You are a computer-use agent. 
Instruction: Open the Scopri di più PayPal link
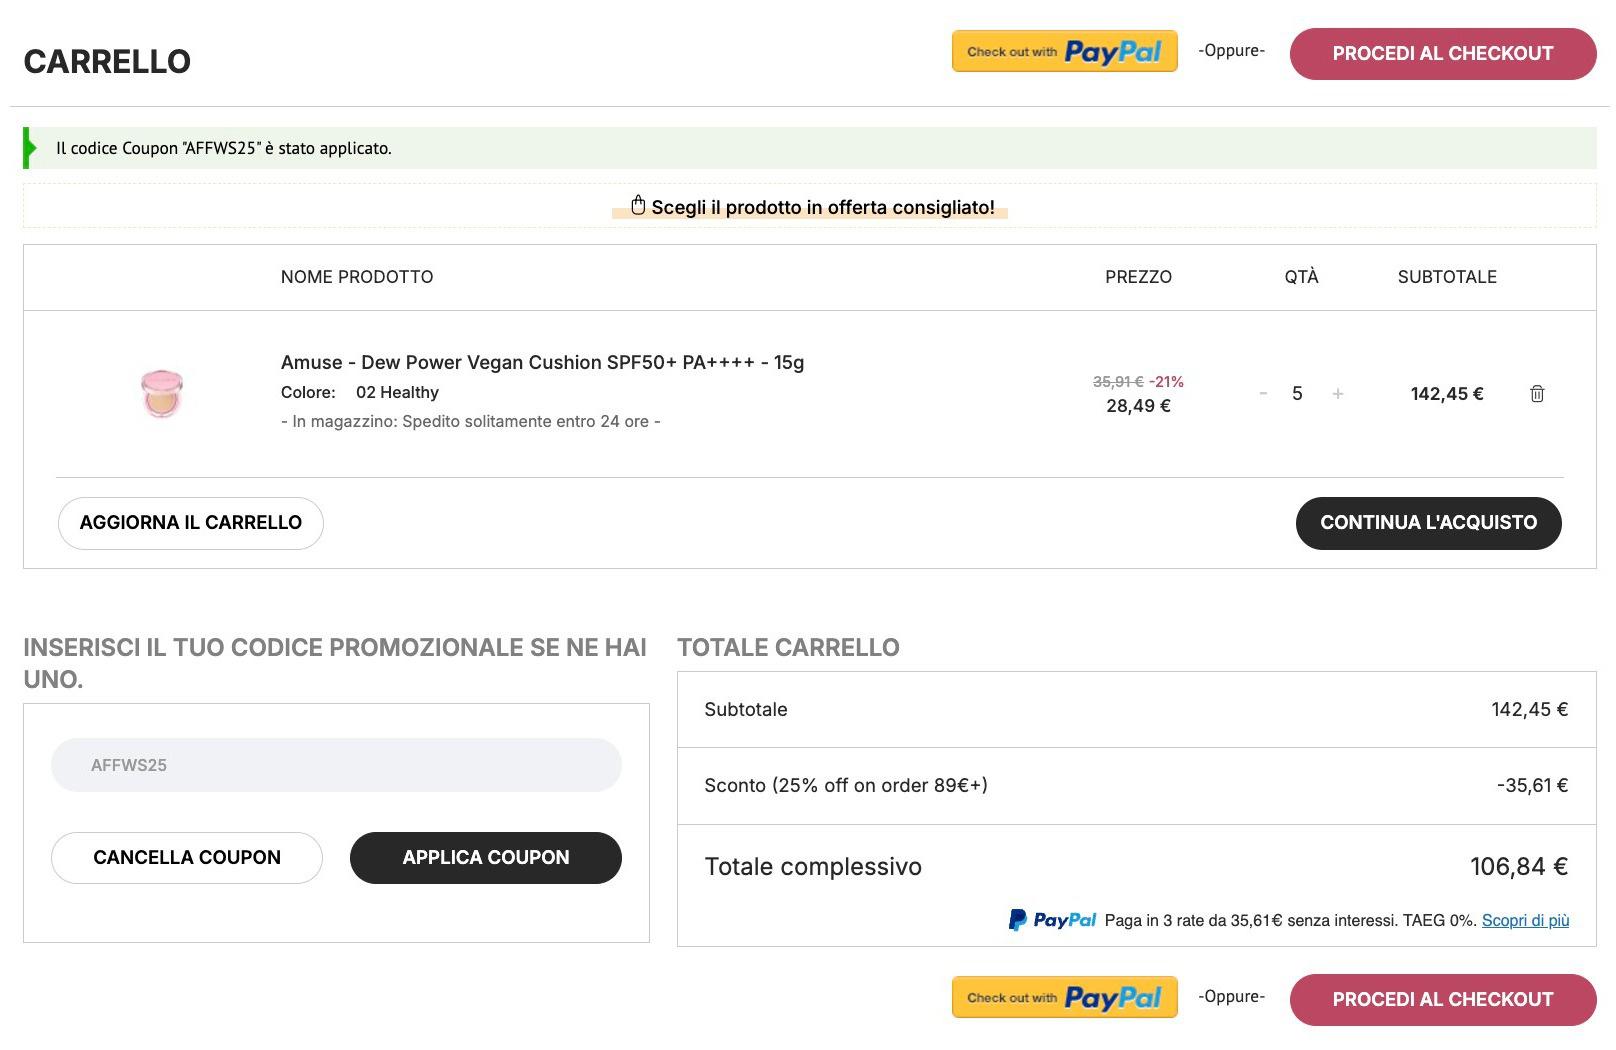(x=1525, y=920)
